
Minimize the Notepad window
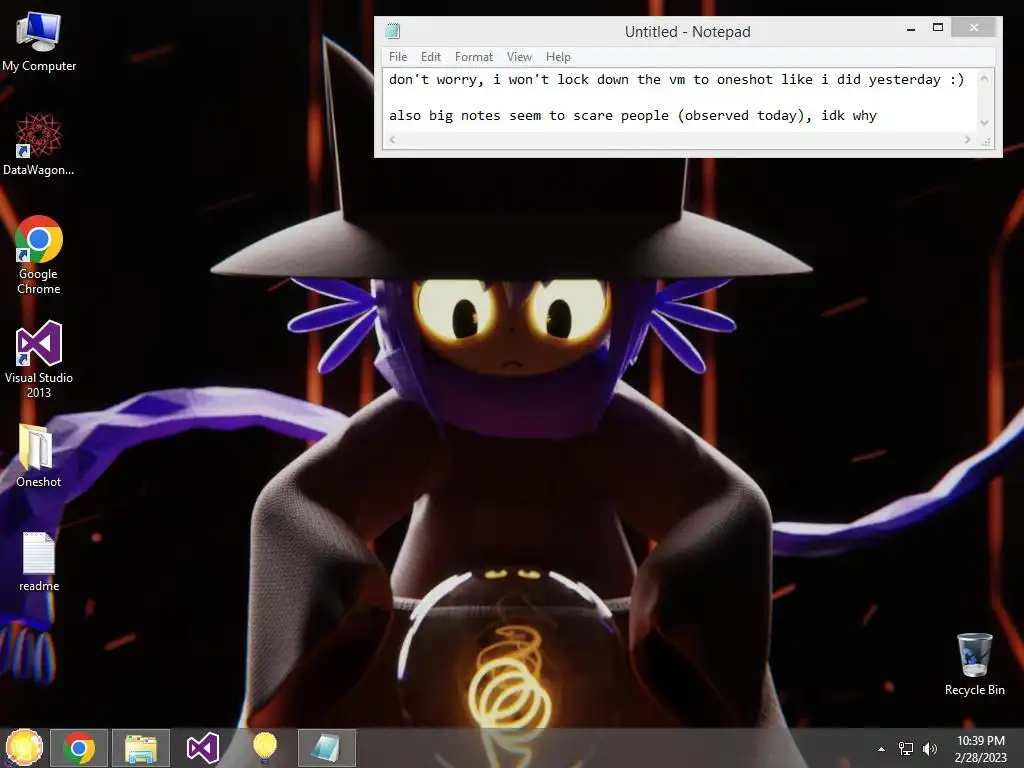pyautogui.click(x=911, y=28)
